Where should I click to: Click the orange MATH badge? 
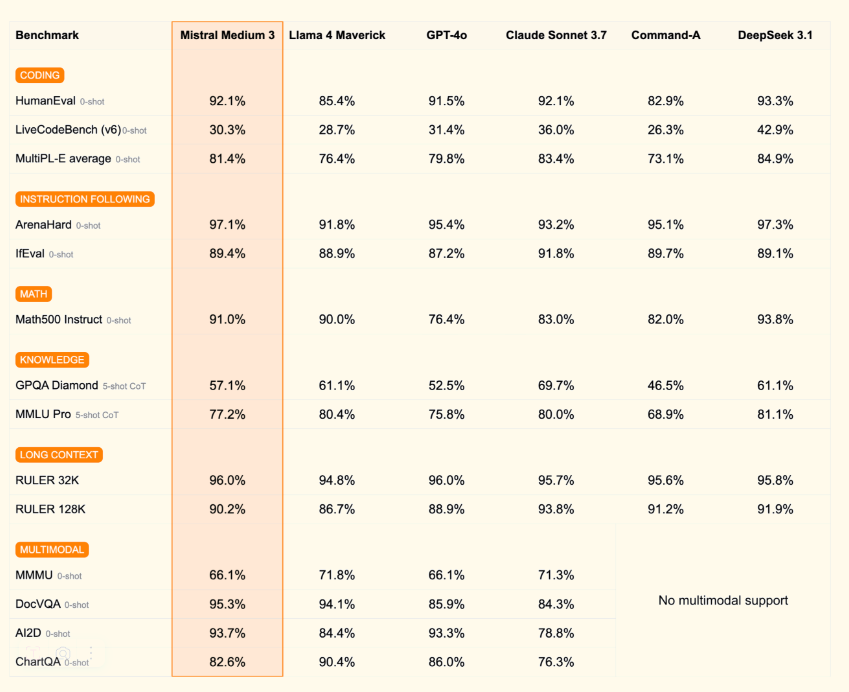tap(34, 294)
